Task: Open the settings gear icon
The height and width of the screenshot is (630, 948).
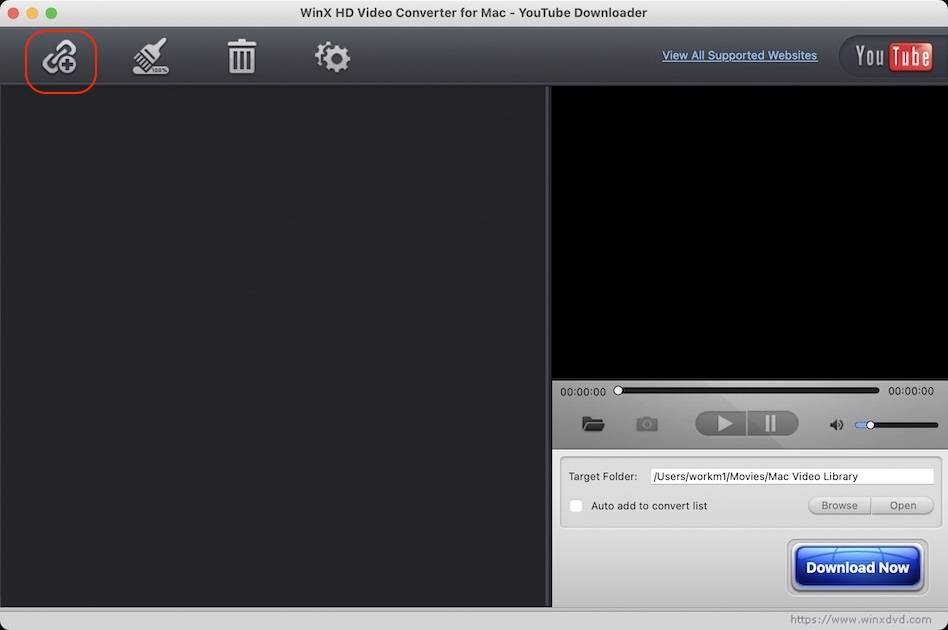Action: (x=331, y=57)
